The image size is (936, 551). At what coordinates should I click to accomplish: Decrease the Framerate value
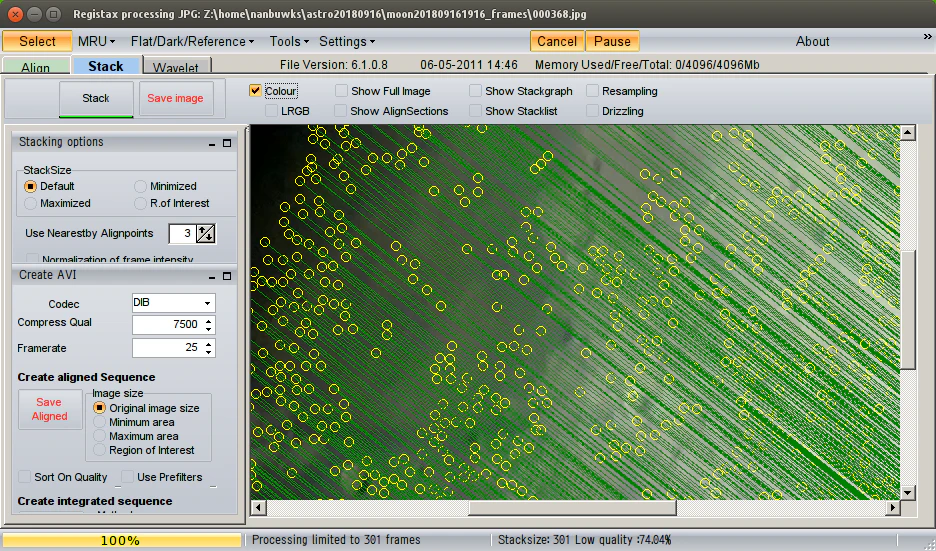click(208, 352)
